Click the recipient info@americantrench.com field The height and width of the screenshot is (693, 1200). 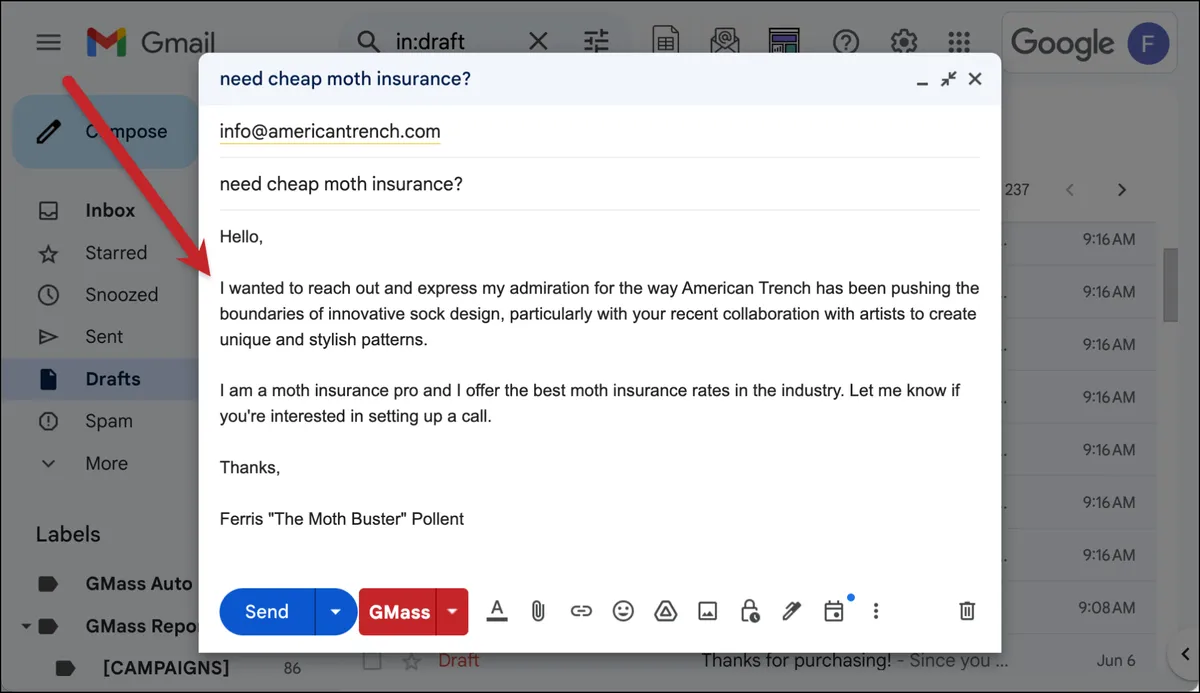coord(599,132)
